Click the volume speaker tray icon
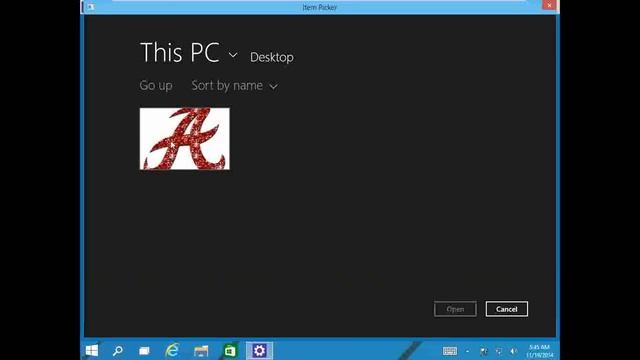This screenshot has width=640, height=360. (513, 351)
